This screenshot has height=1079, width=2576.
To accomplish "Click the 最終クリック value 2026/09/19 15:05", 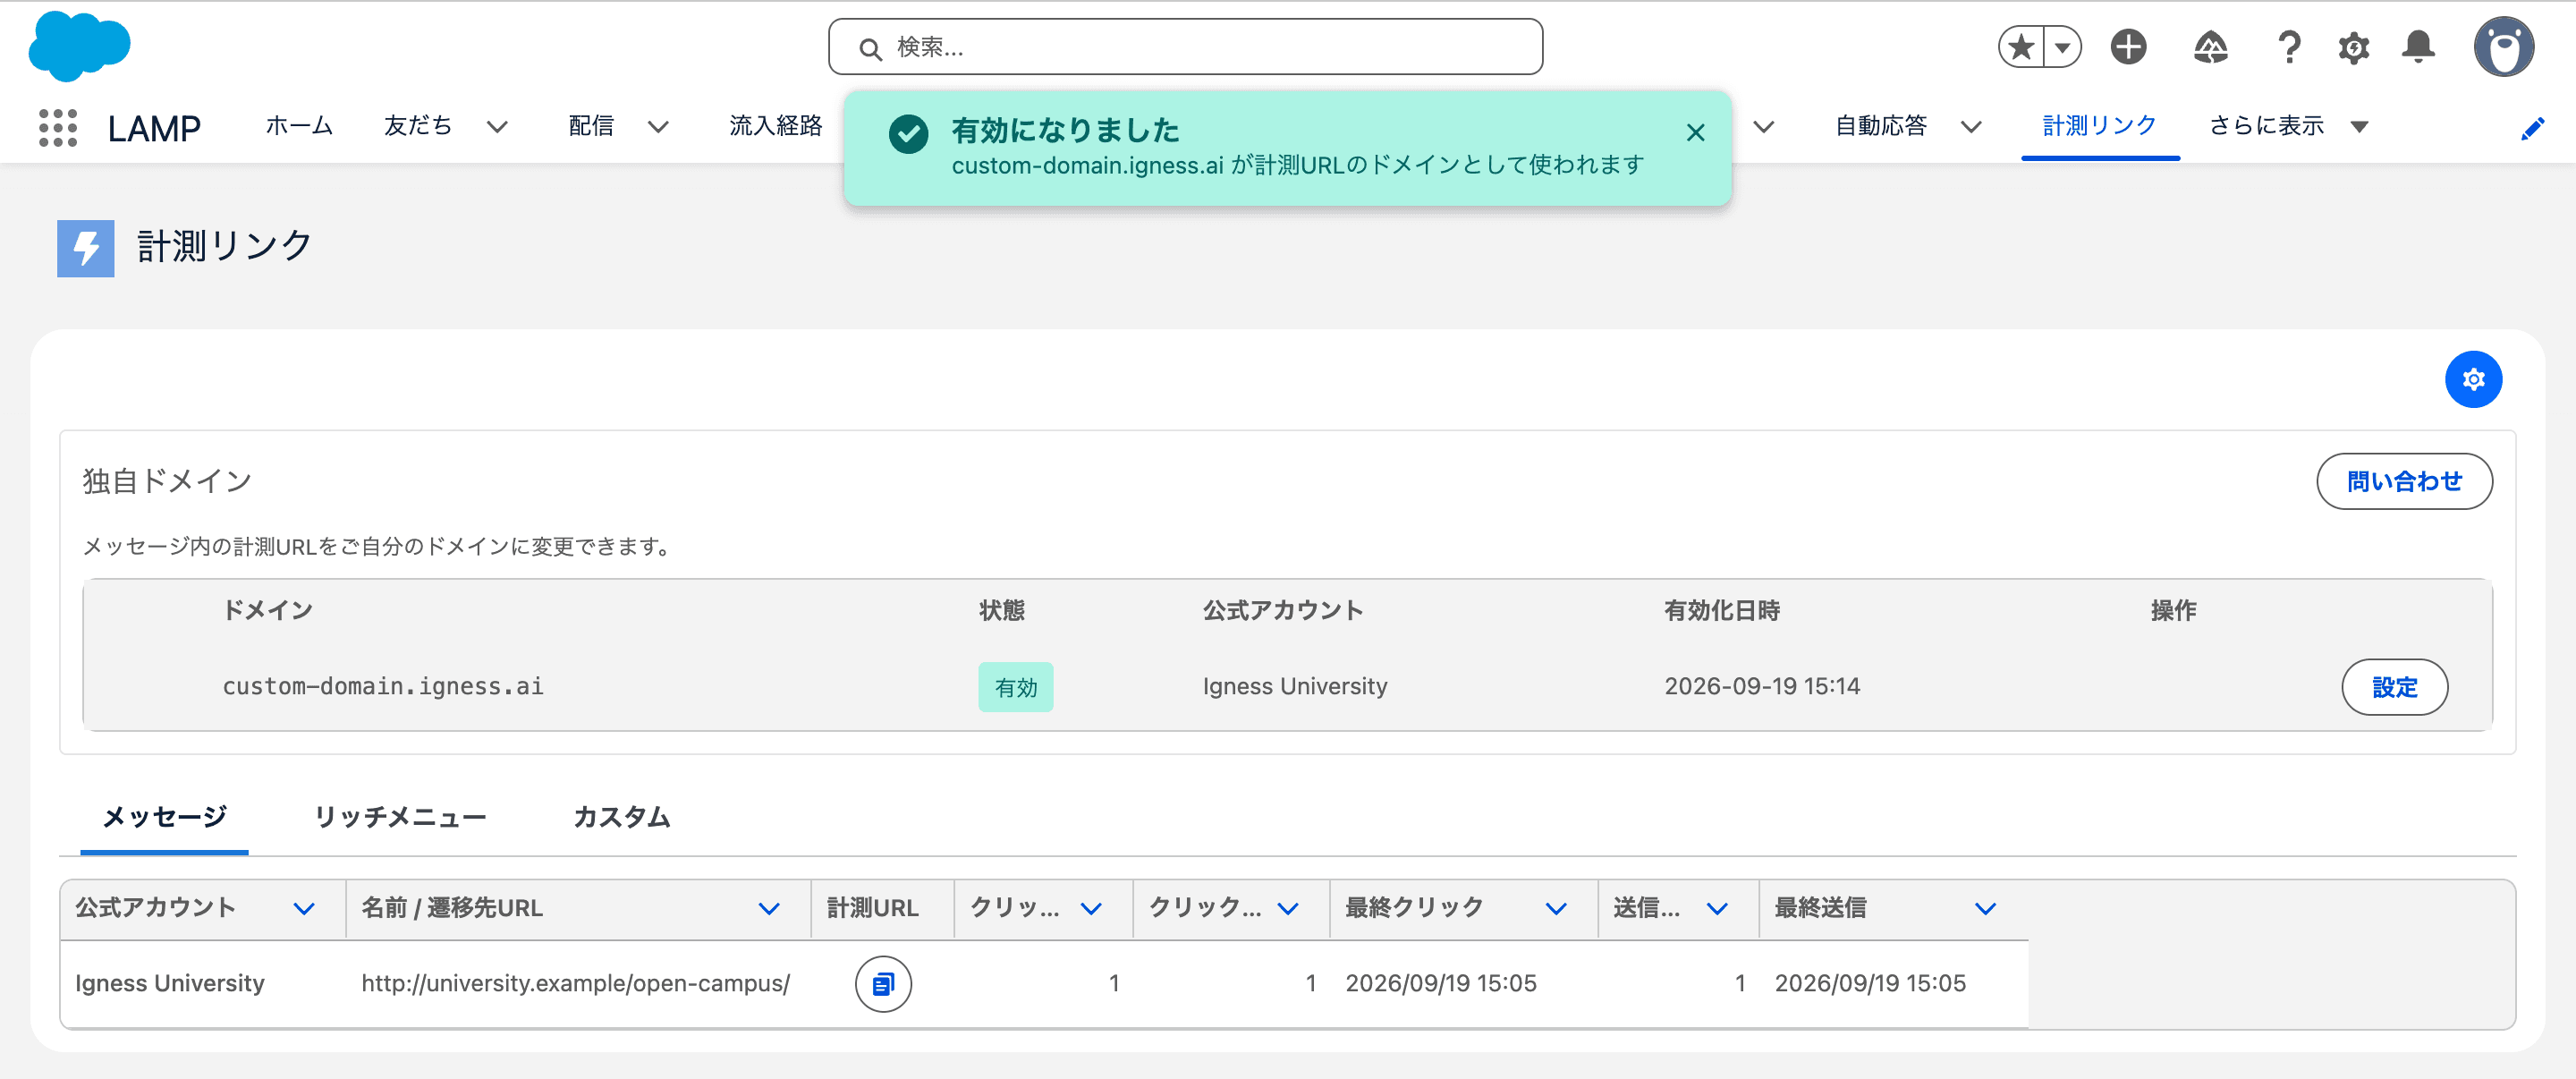I will [1441, 984].
